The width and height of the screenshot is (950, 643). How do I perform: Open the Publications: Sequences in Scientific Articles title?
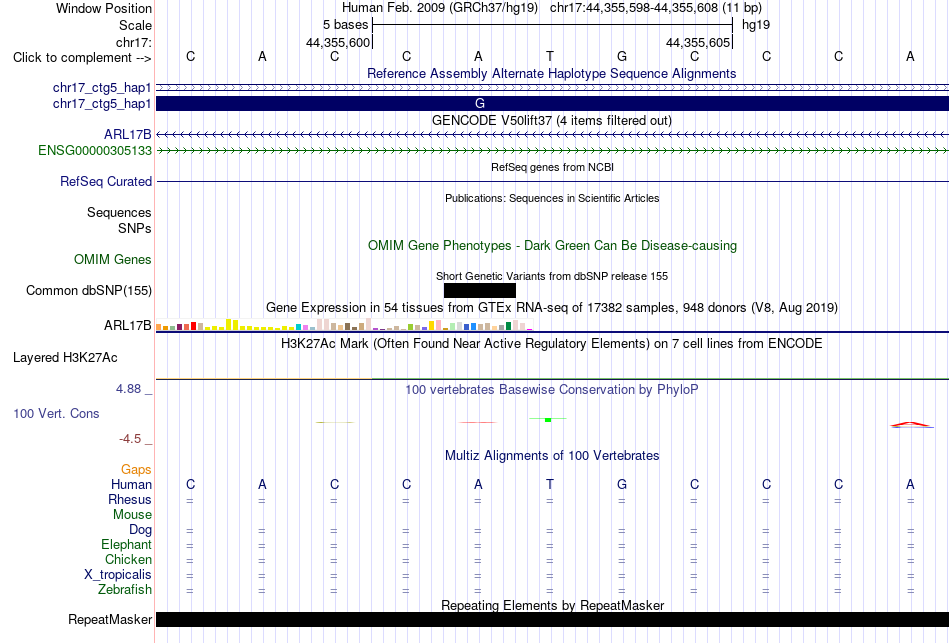click(x=552, y=198)
